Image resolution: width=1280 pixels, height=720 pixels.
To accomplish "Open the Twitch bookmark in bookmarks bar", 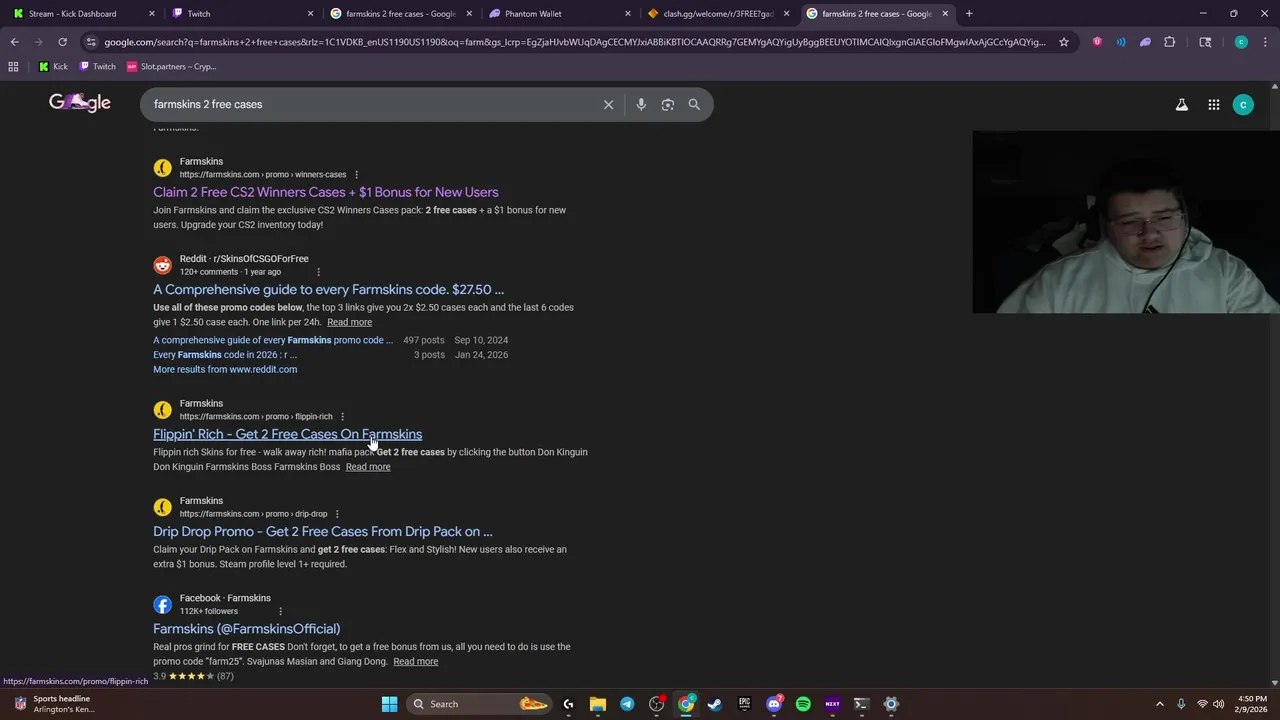I will (97, 66).
